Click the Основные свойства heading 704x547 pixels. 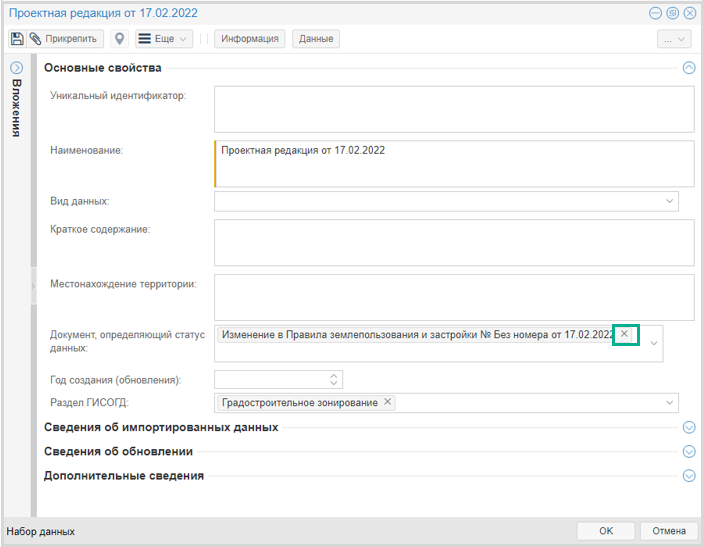(102, 68)
